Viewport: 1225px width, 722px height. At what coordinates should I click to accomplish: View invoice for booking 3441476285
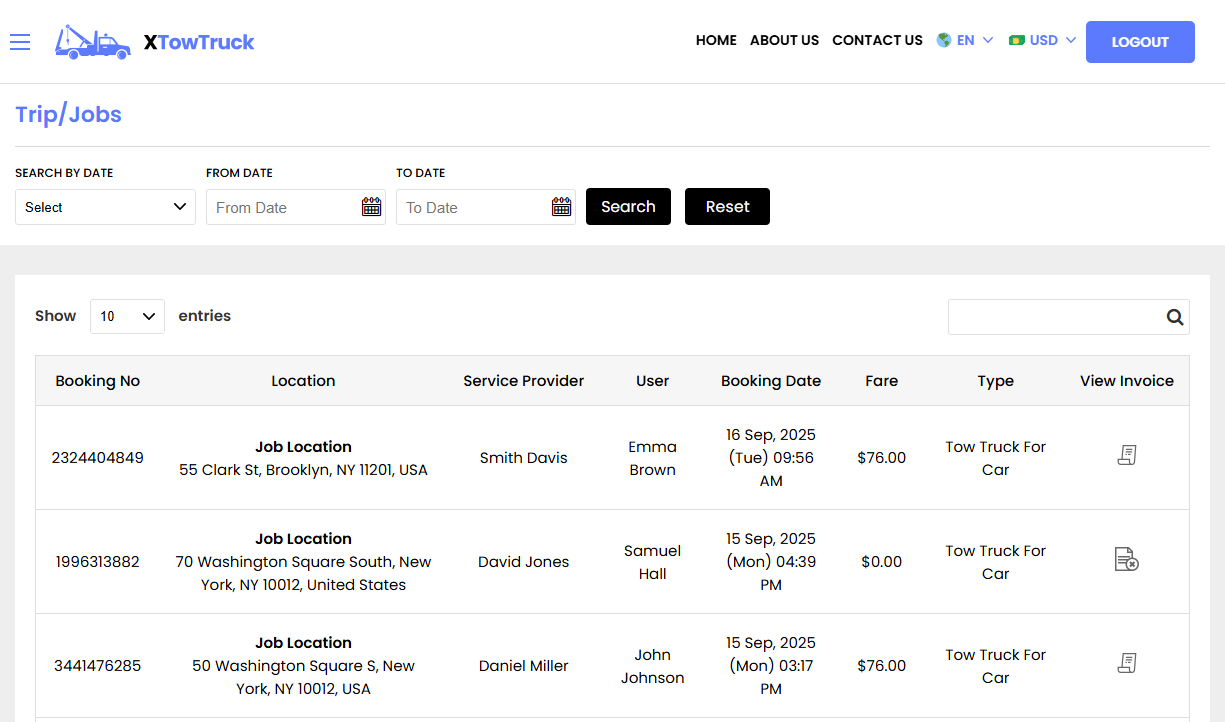[x=1127, y=663]
